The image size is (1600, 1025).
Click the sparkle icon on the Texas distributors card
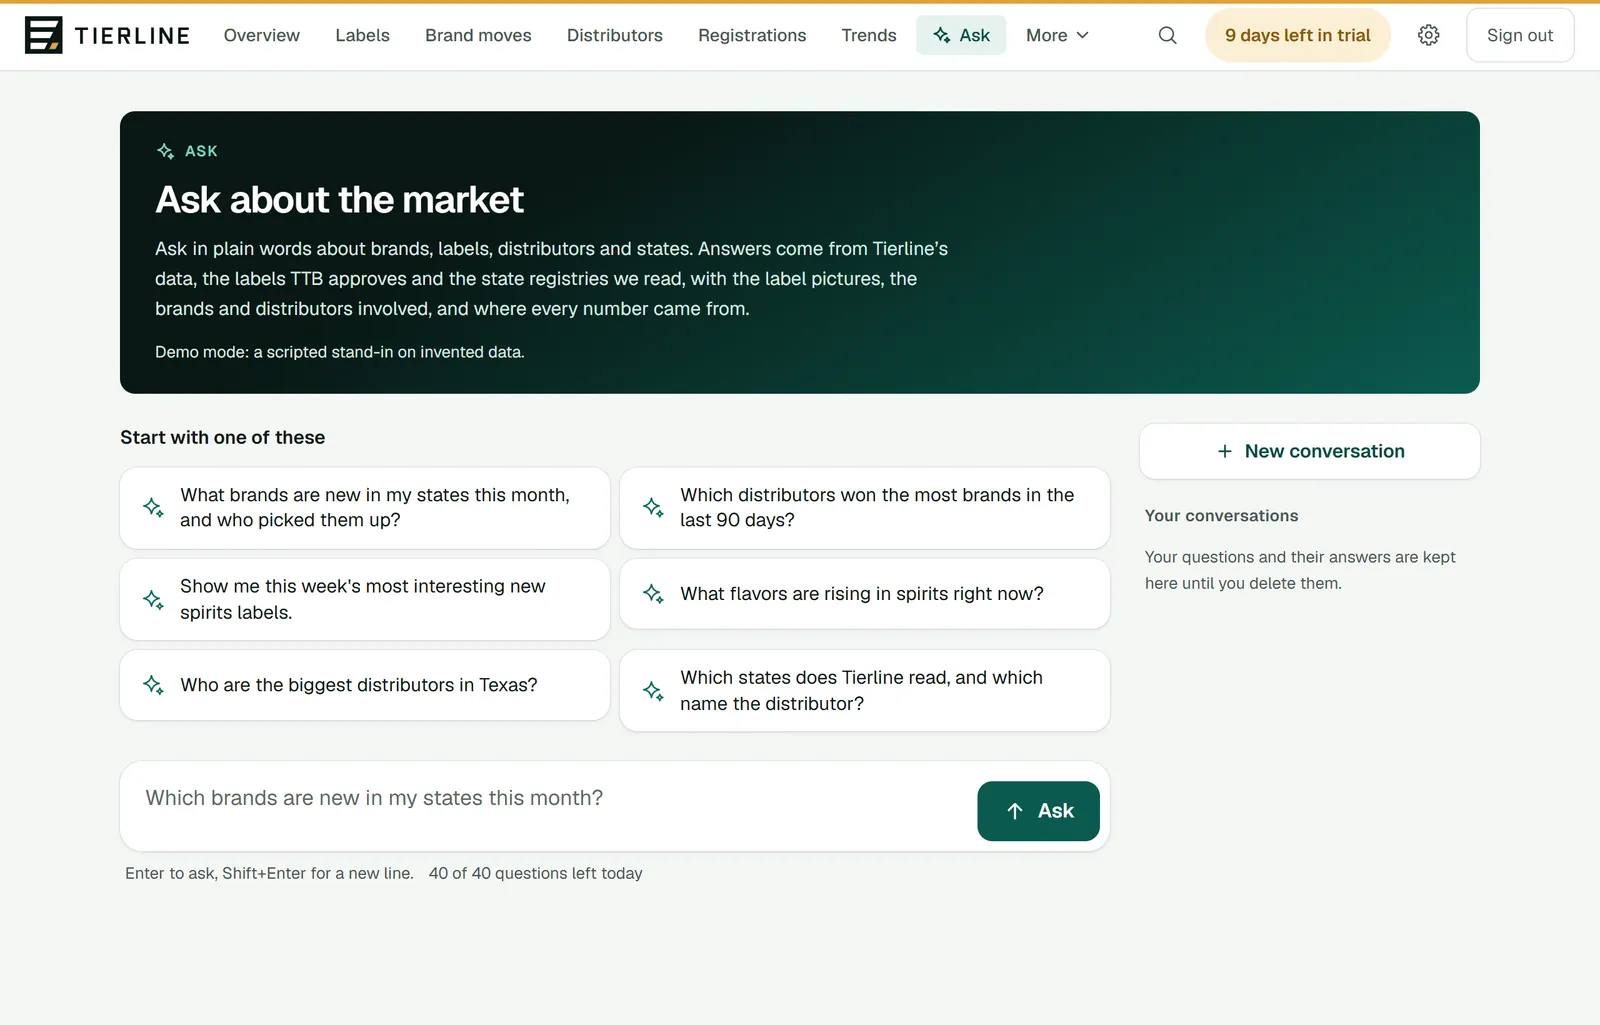coord(153,685)
